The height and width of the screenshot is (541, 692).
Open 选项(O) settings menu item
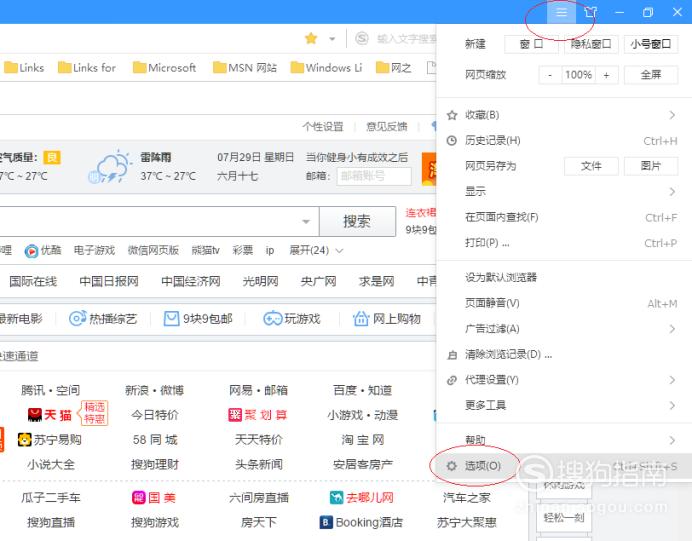[564, 466]
